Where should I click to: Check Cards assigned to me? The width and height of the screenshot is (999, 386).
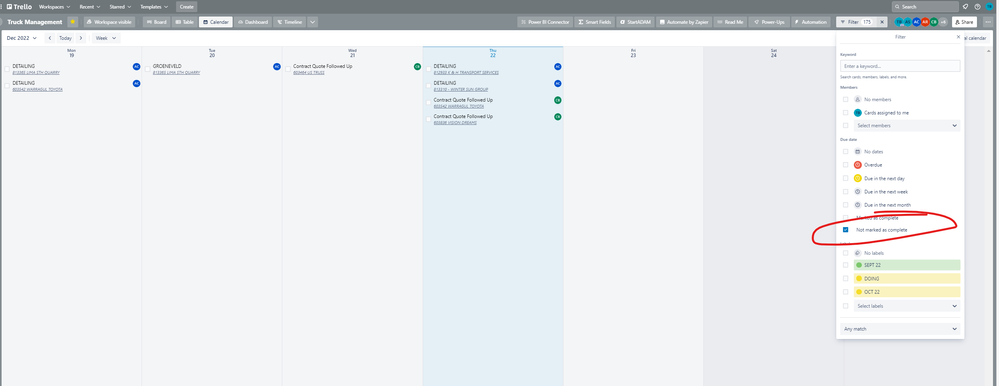[x=845, y=113]
